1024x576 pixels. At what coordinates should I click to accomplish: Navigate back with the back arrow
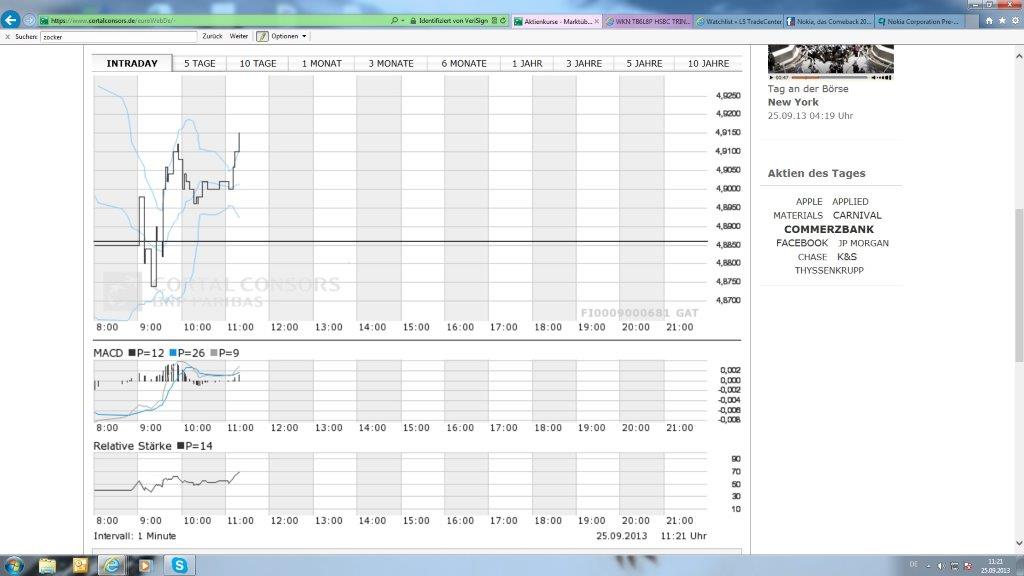(x=10, y=20)
